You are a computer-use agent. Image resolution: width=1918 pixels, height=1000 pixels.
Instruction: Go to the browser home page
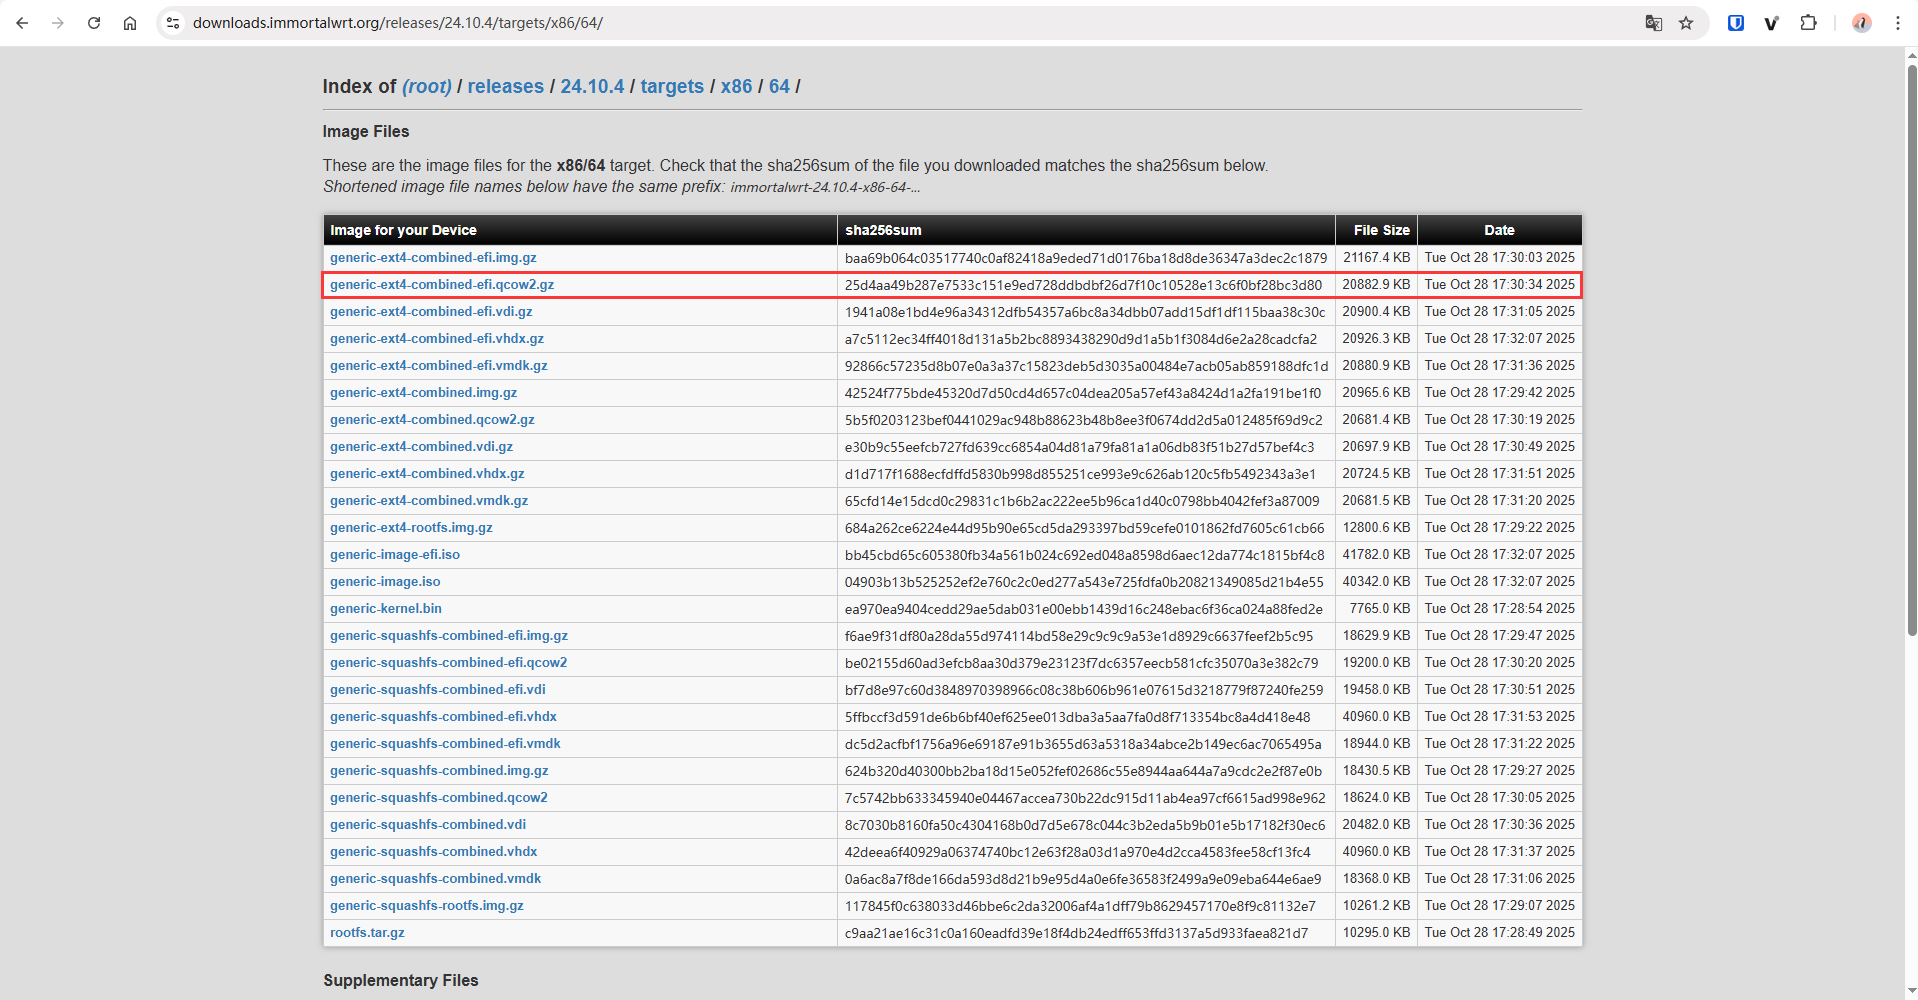(x=130, y=23)
